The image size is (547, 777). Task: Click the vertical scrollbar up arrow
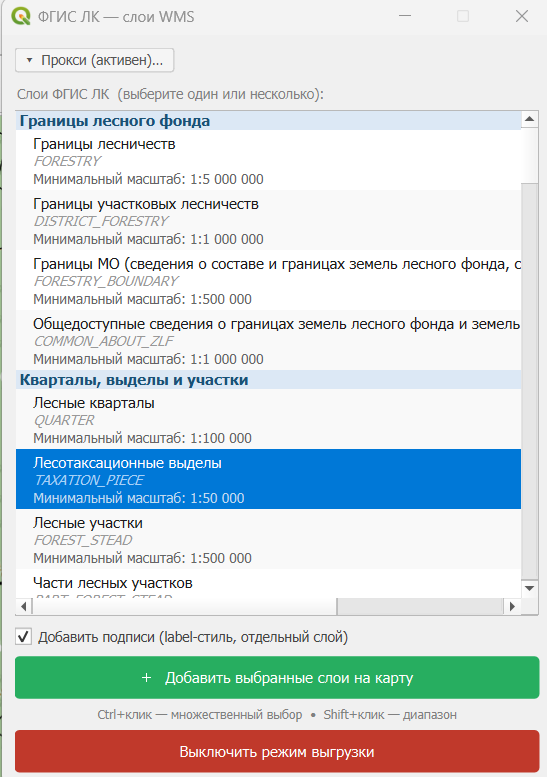pyautogui.click(x=530, y=119)
